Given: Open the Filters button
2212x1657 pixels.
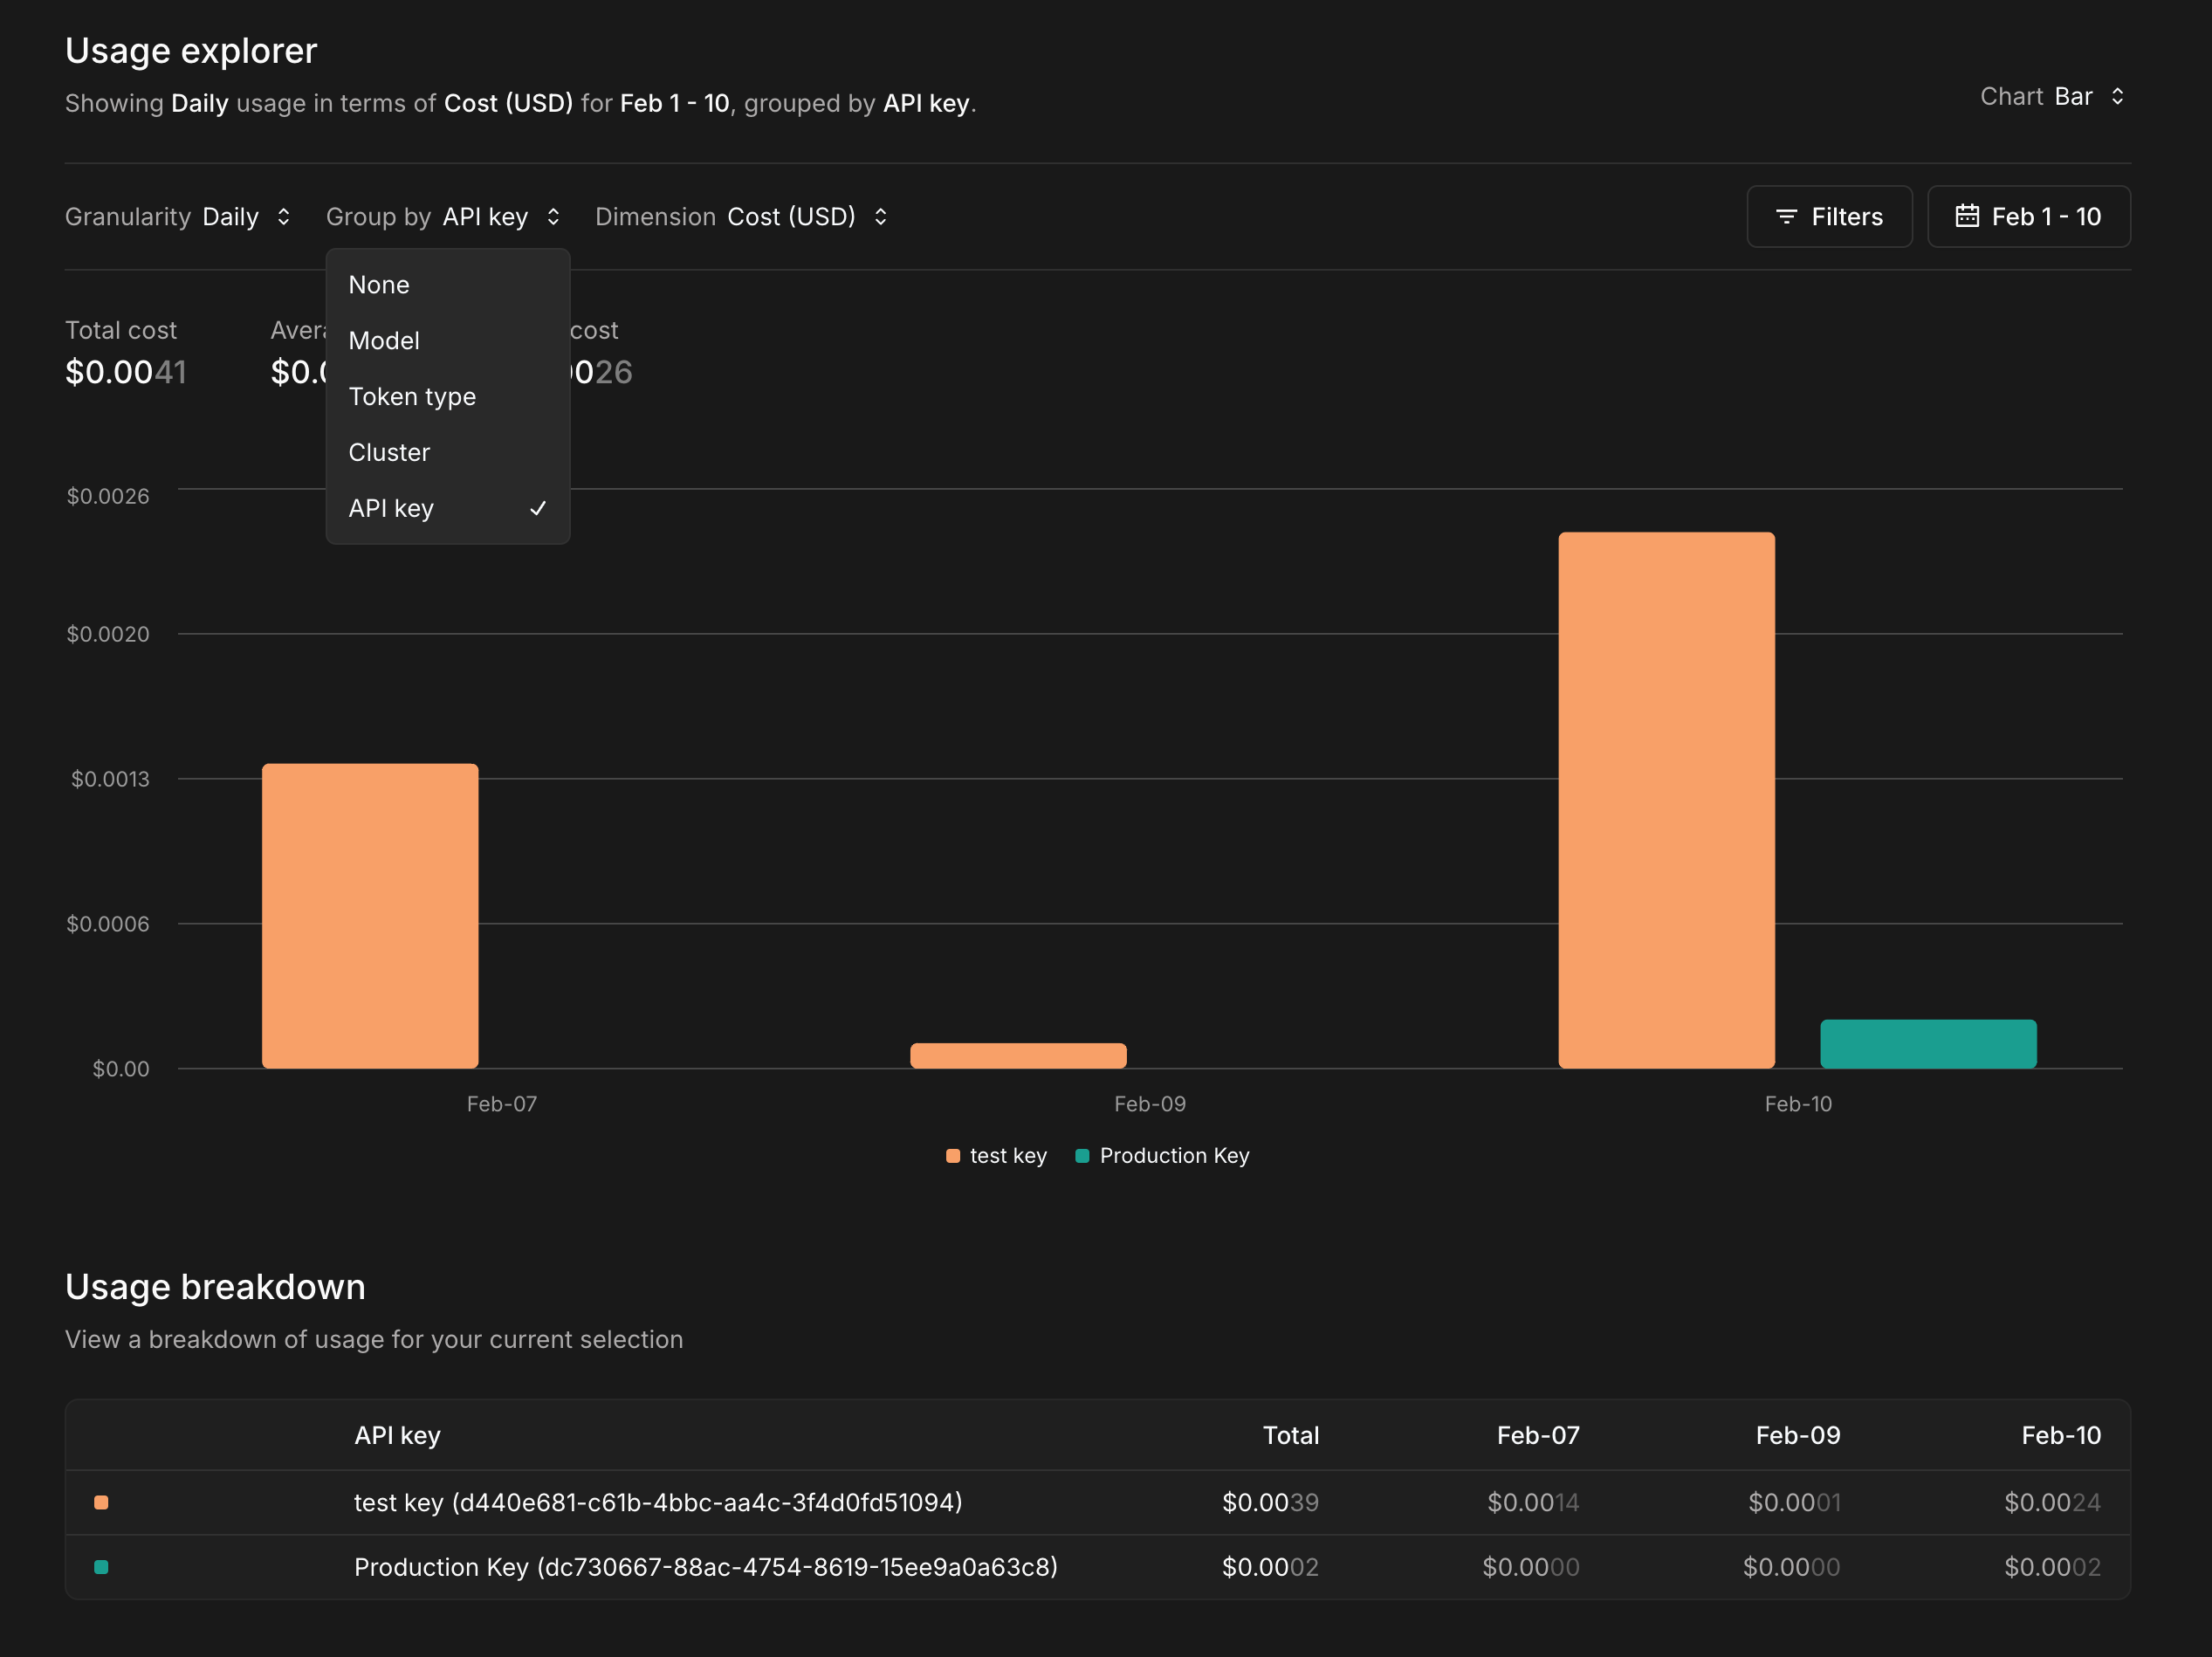Looking at the screenshot, I should pyautogui.click(x=1828, y=217).
